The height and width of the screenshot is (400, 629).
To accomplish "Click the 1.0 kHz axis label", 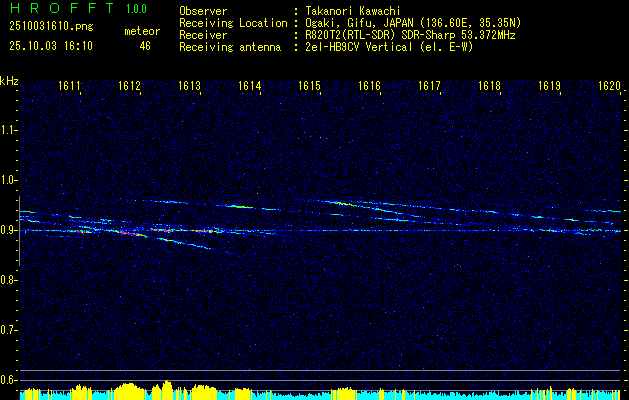I will 8,180.
